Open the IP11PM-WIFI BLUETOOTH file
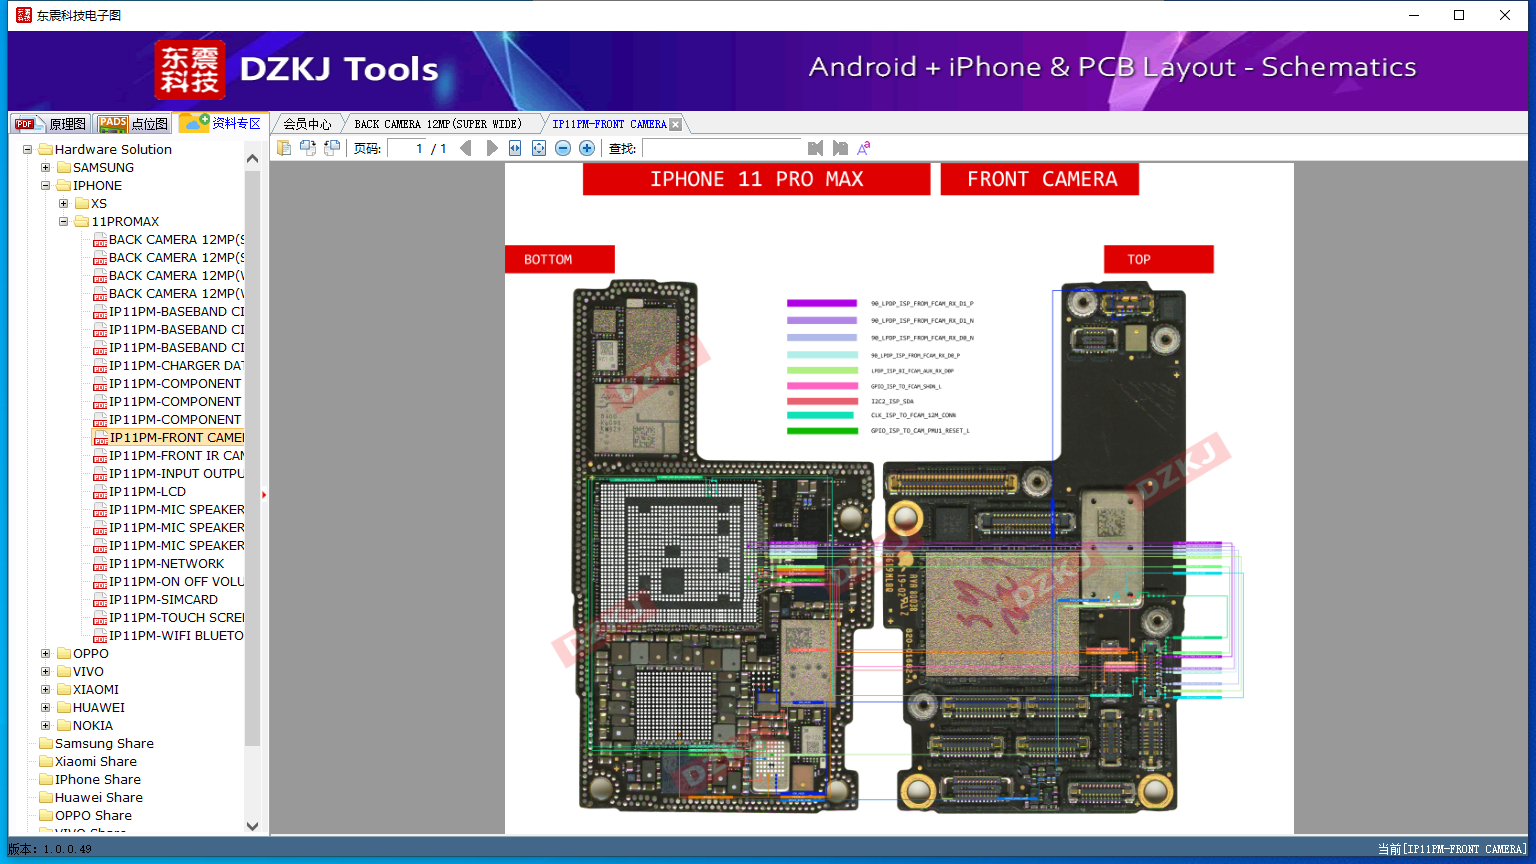Image resolution: width=1536 pixels, height=864 pixels. (x=168, y=636)
